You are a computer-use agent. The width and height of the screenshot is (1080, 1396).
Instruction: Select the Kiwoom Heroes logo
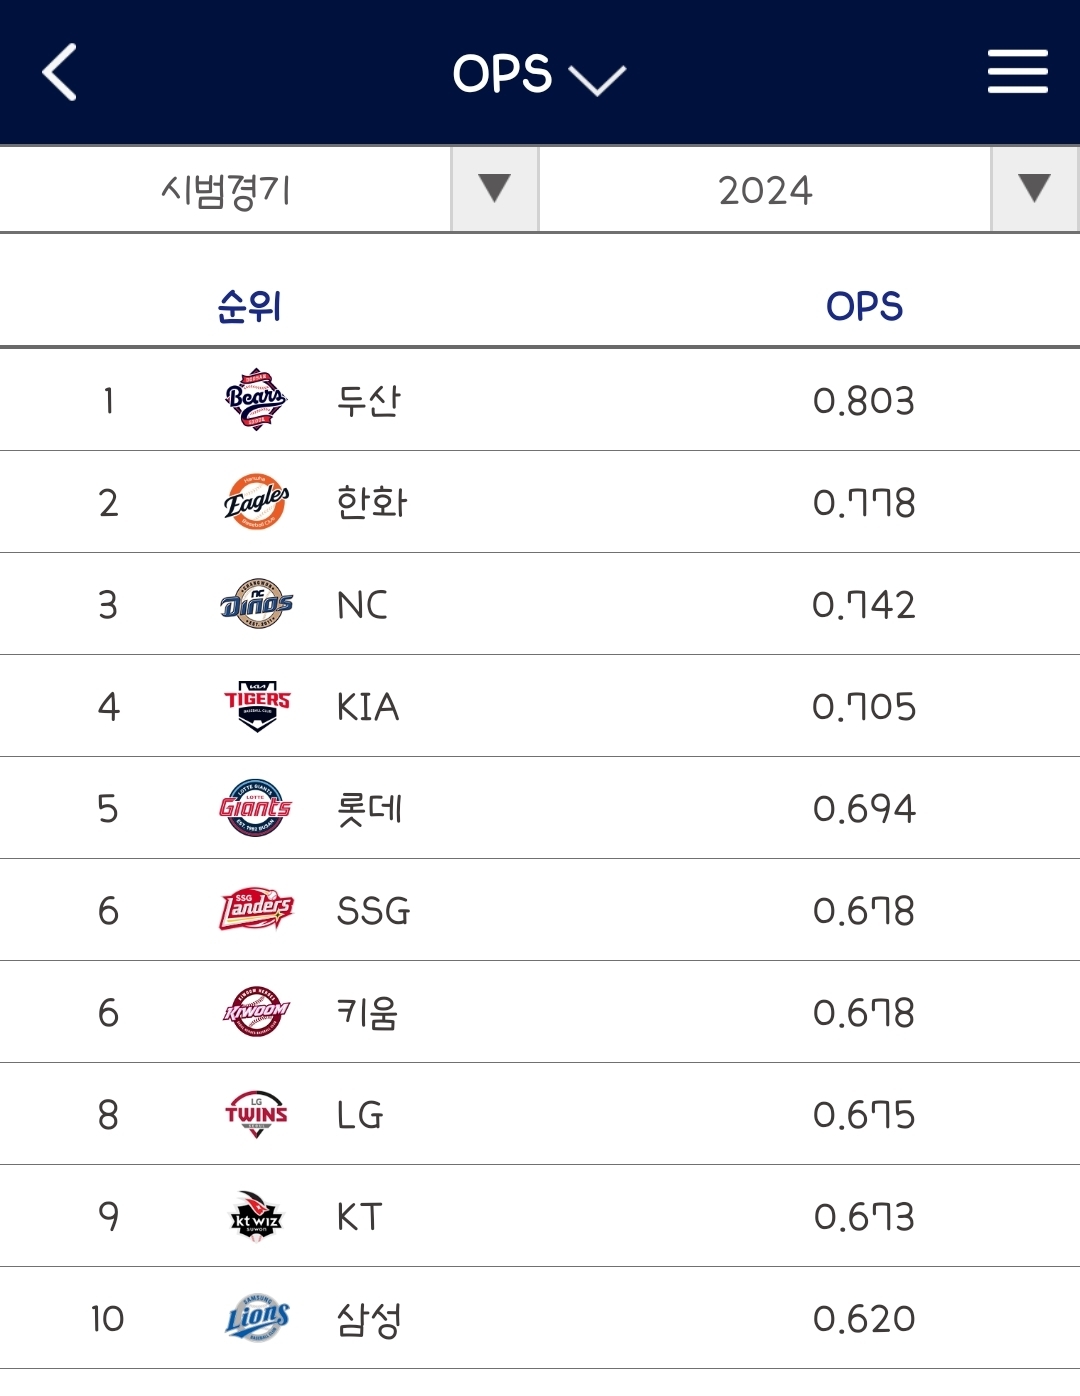pyautogui.click(x=256, y=1012)
